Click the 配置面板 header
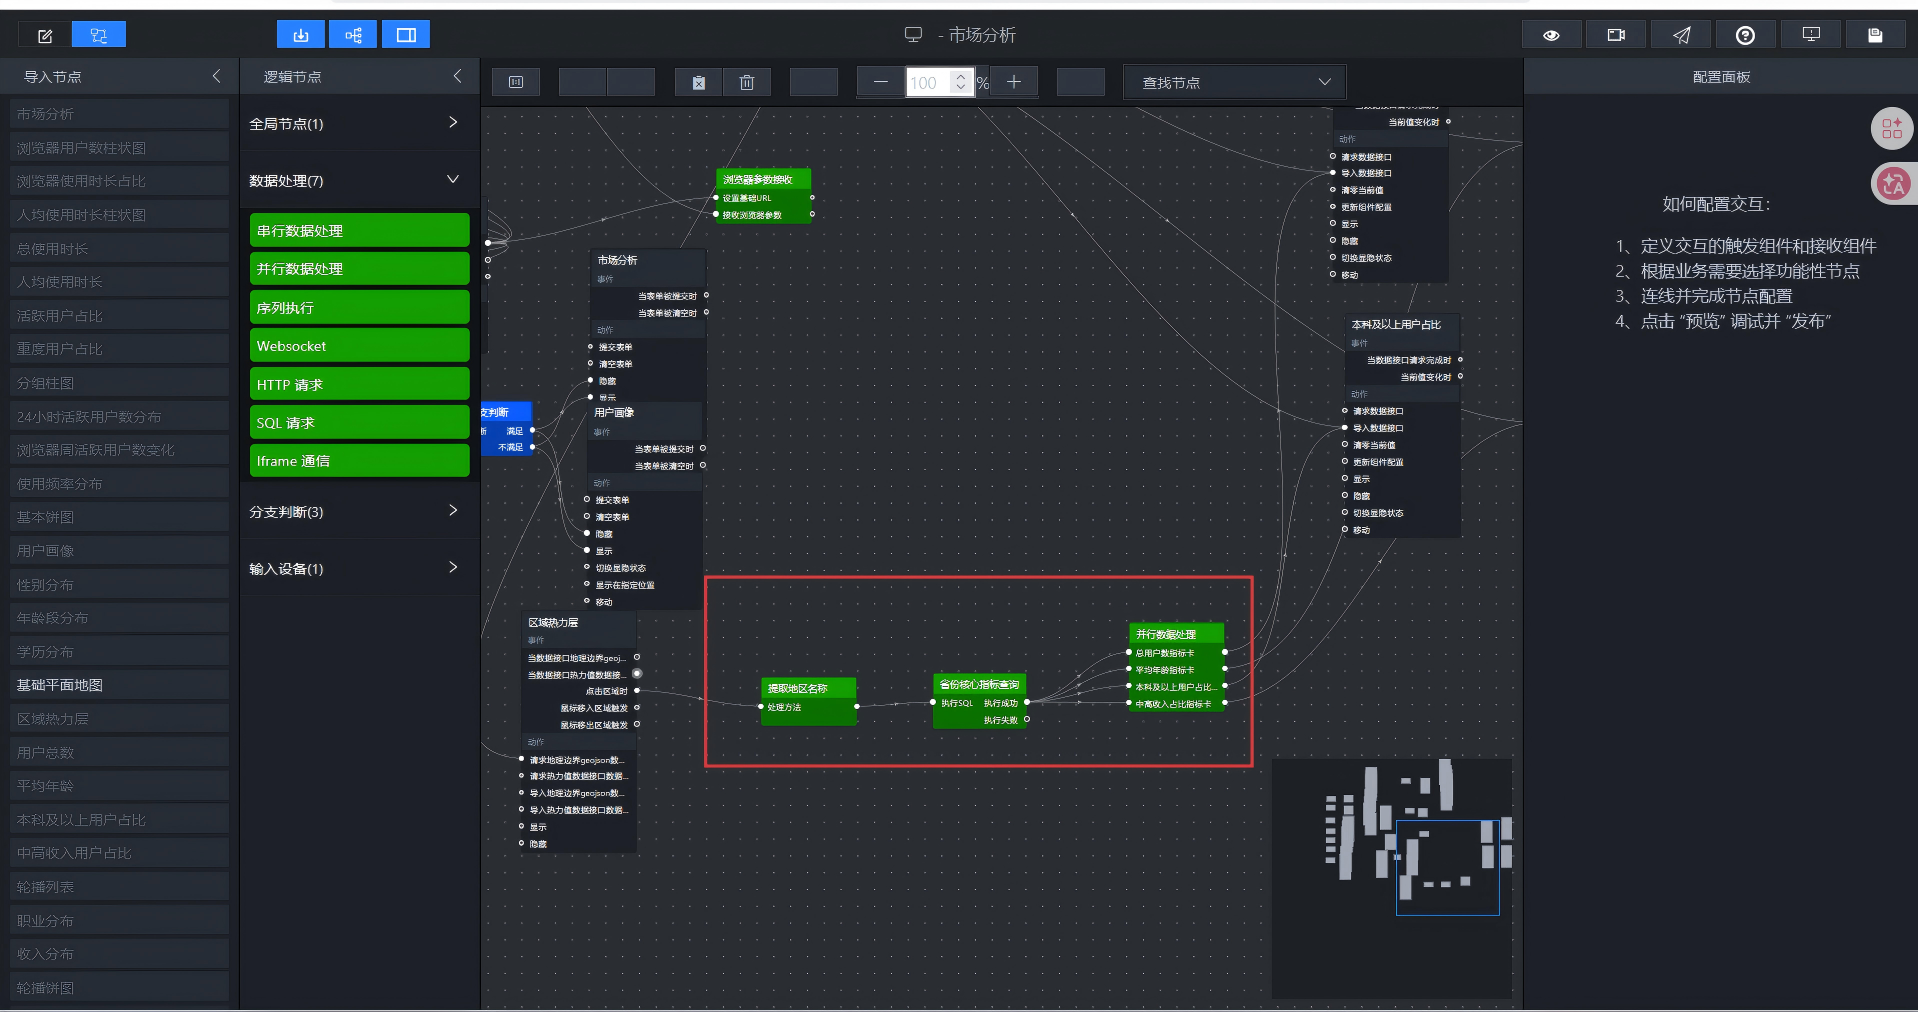 1721,77
